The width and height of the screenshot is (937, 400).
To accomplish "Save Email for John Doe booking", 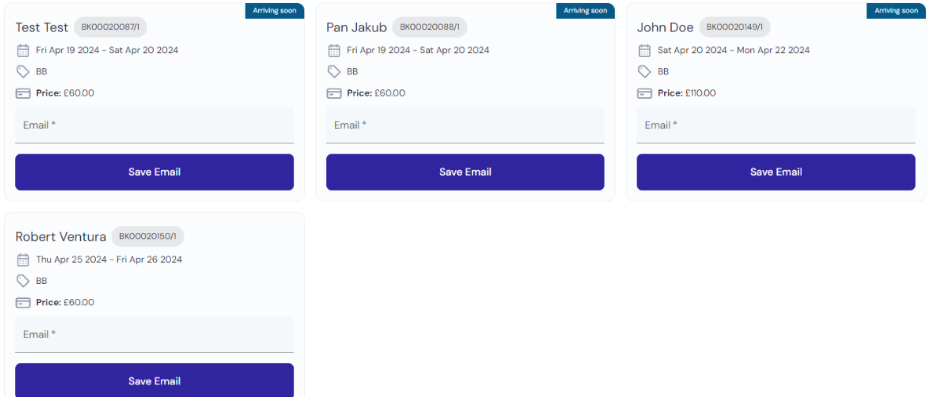I will (776, 172).
